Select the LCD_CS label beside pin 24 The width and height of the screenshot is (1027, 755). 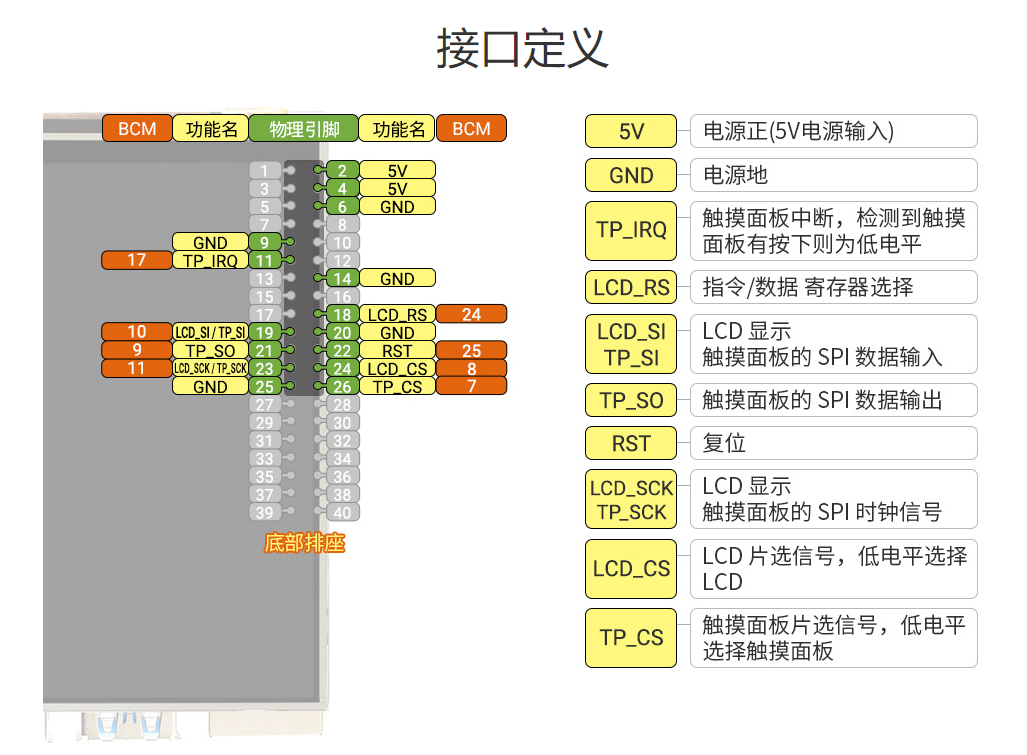pos(398,368)
